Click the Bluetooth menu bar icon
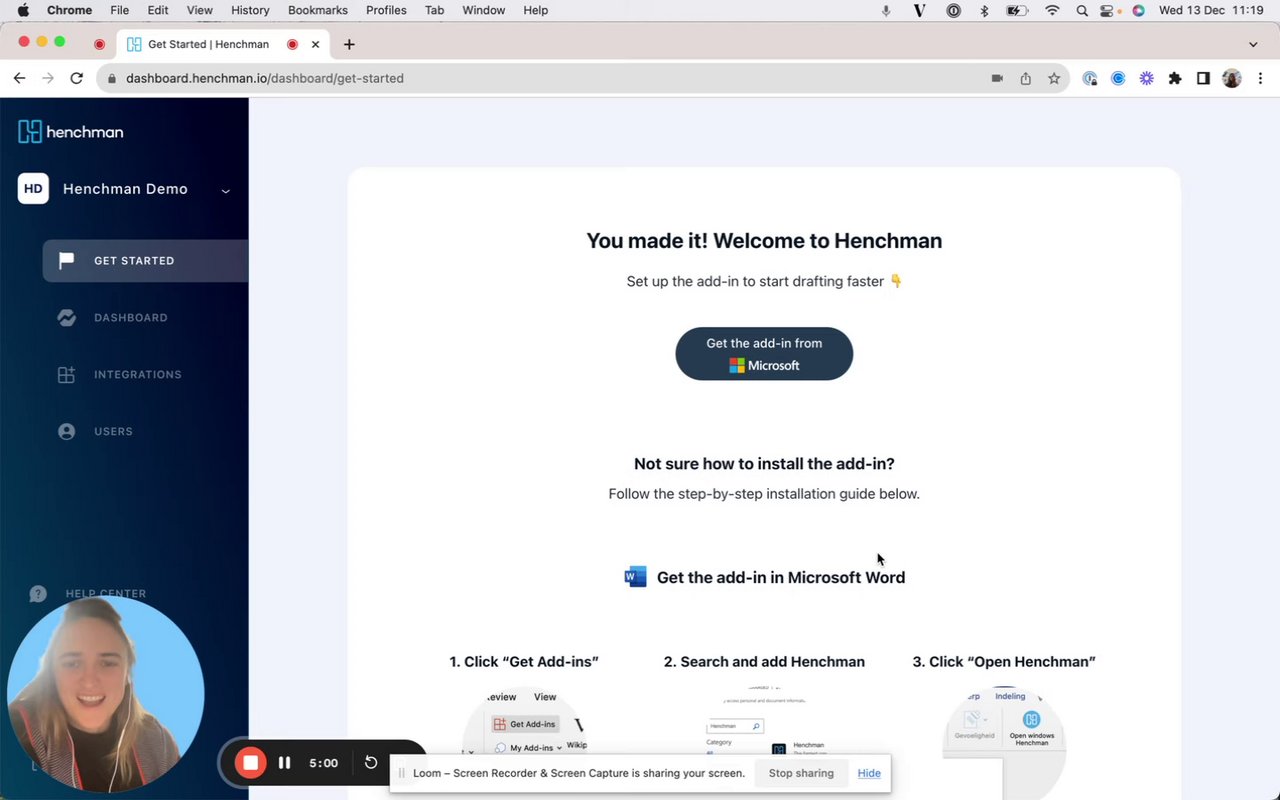Image resolution: width=1280 pixels, height=800 pixels. (x=984, y=10)
